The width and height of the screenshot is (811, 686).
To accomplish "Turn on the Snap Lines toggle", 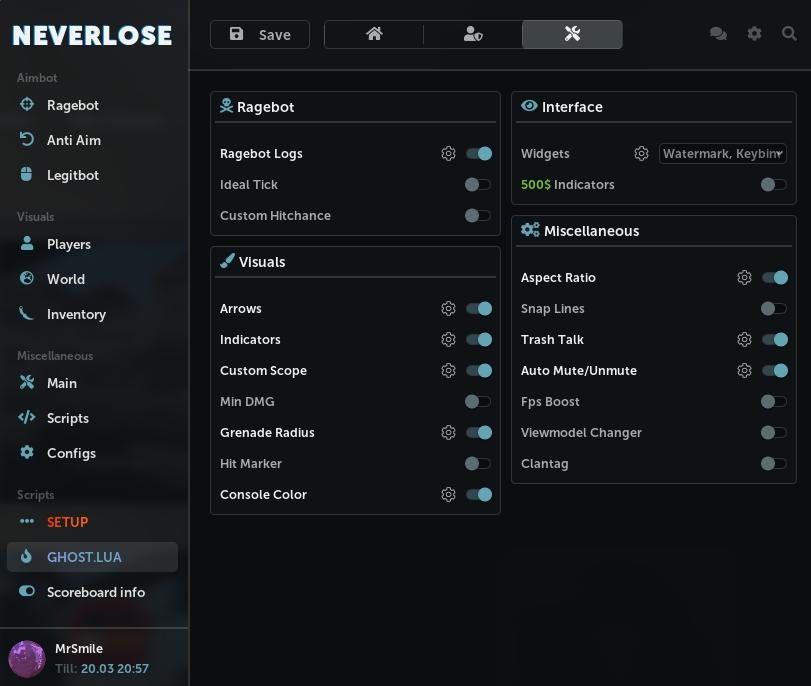I will 773,308.
